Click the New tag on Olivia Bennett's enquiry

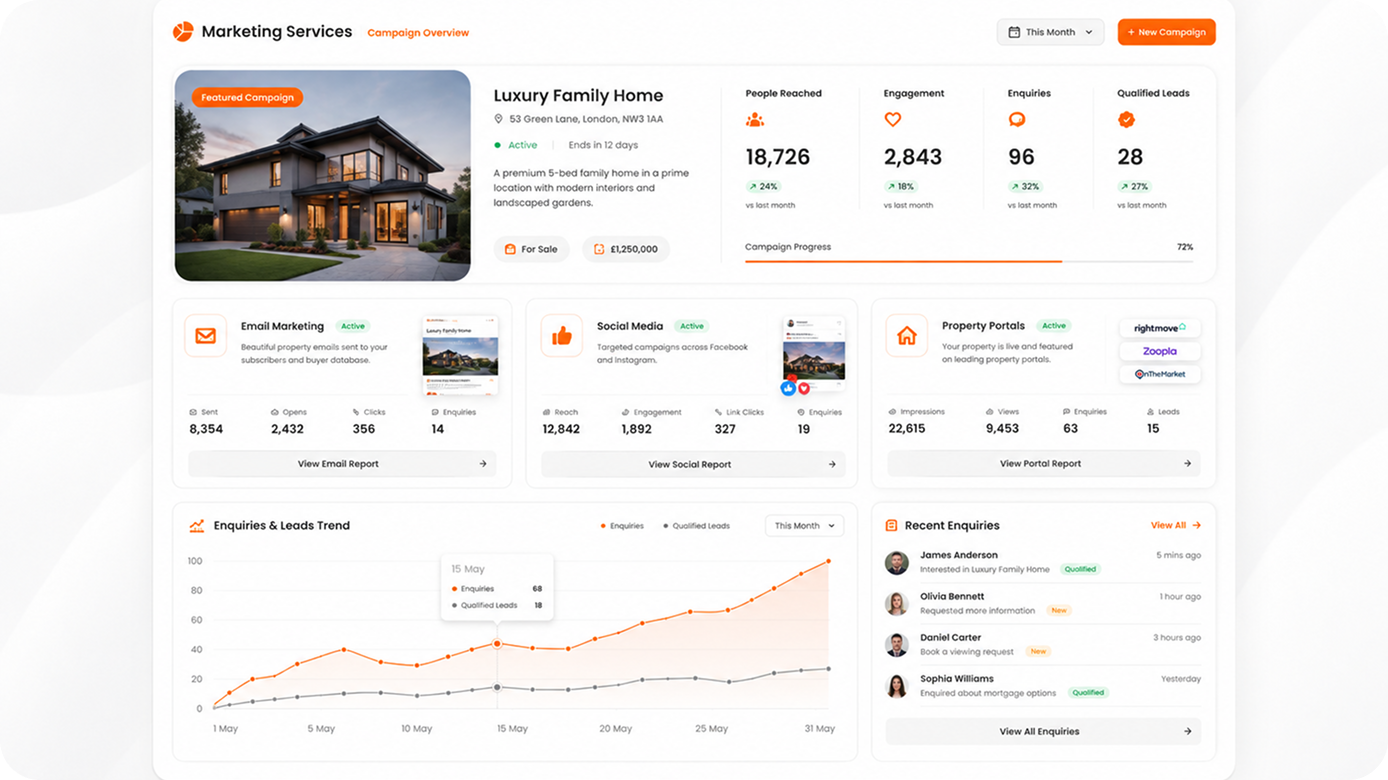tap(1059, 610)
